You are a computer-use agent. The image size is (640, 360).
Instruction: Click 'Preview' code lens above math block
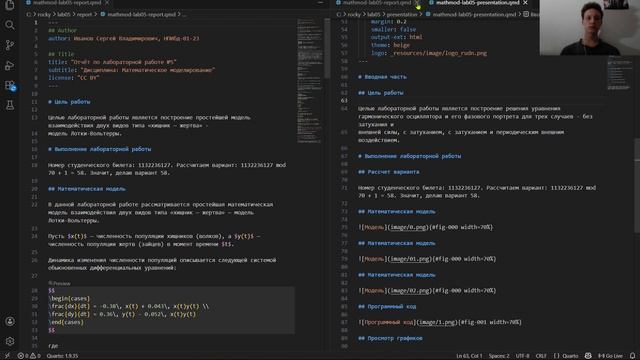(x=60, y=283)
